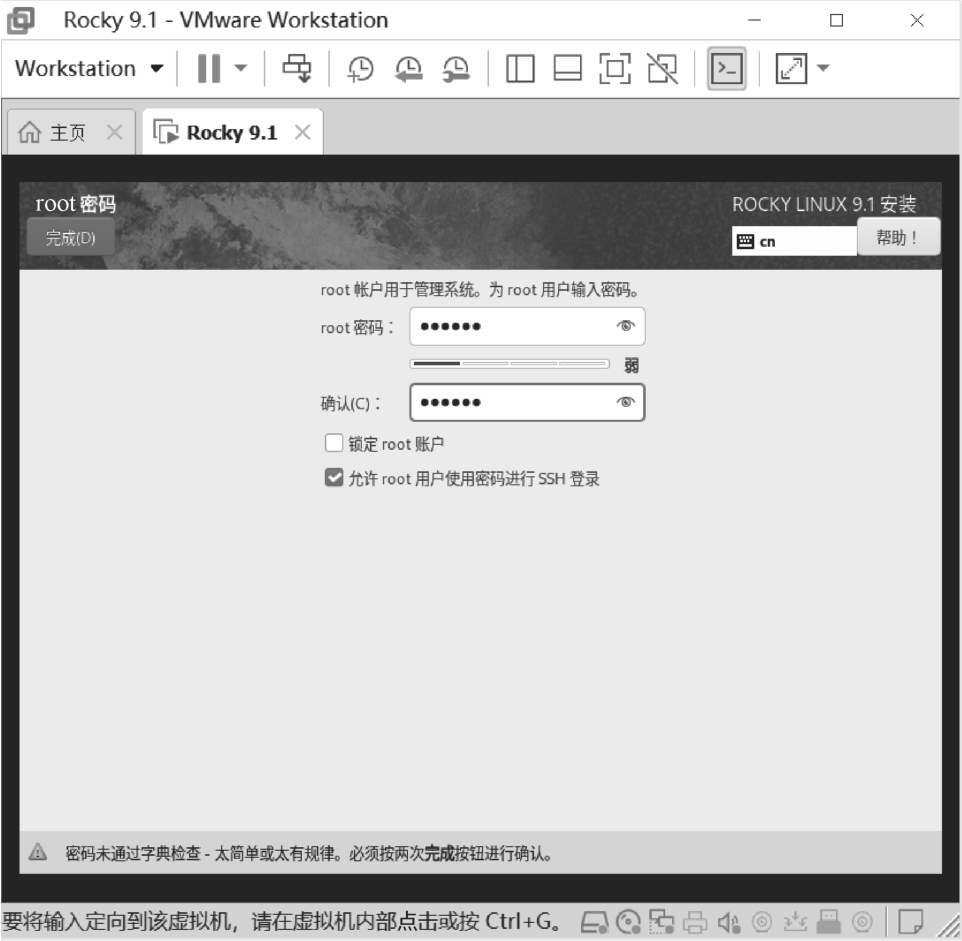Reveal the root password with eye icon
This screenshot has width=962, height=941.
(x=626, y=326)
